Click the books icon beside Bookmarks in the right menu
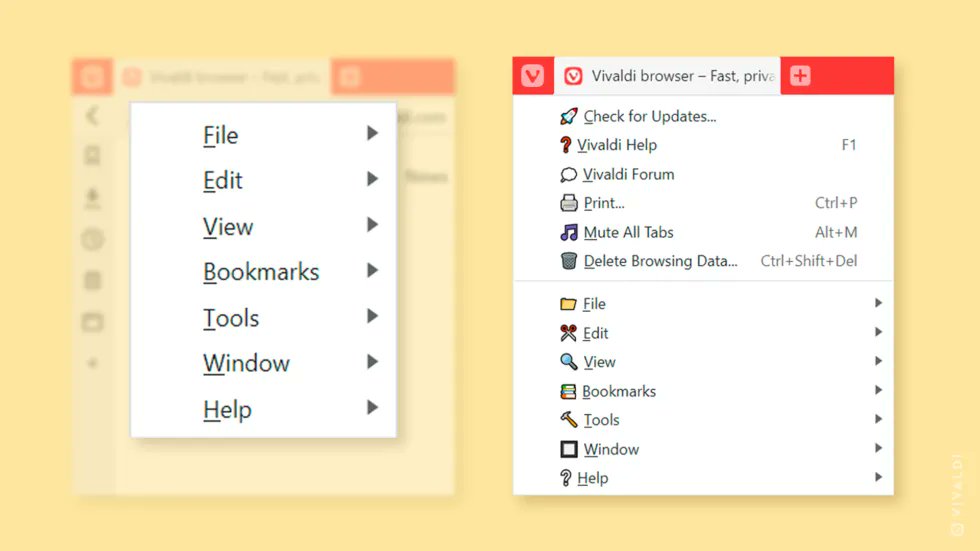The width and height of the screenshot is (980, 551). [x=568, y=391]
